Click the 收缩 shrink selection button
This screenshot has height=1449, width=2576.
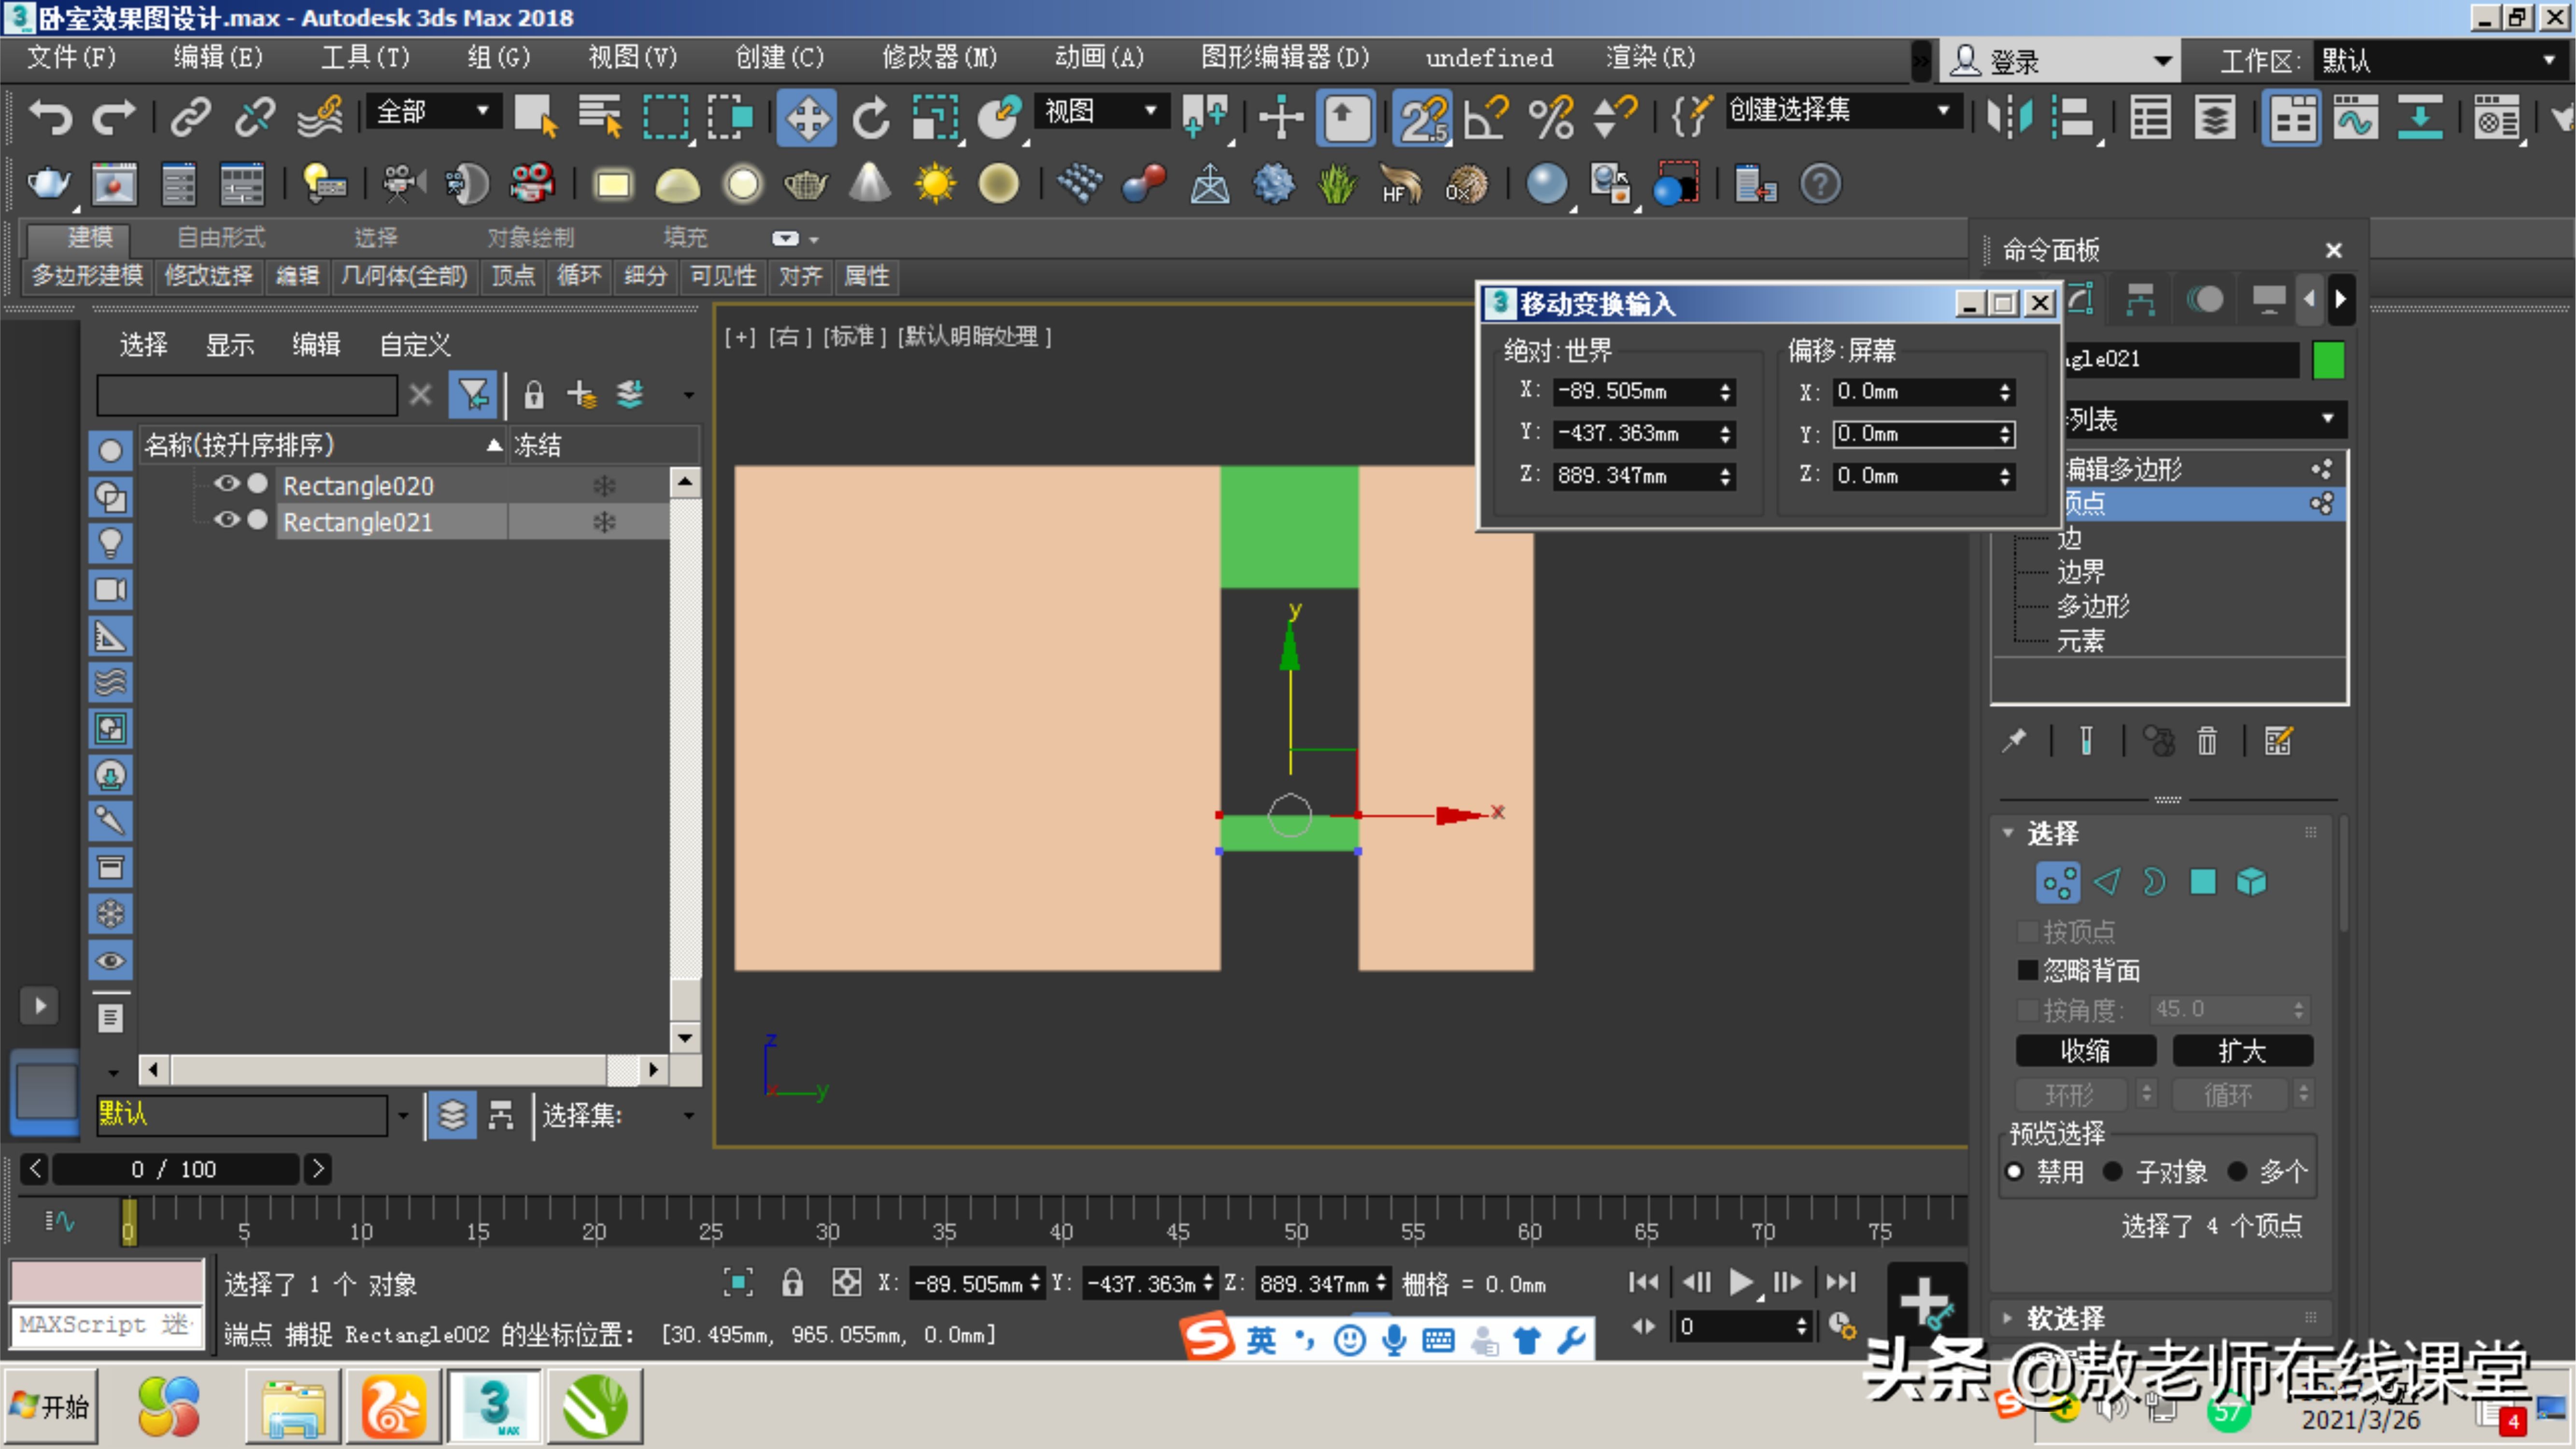click(x=2086, y=1050)
